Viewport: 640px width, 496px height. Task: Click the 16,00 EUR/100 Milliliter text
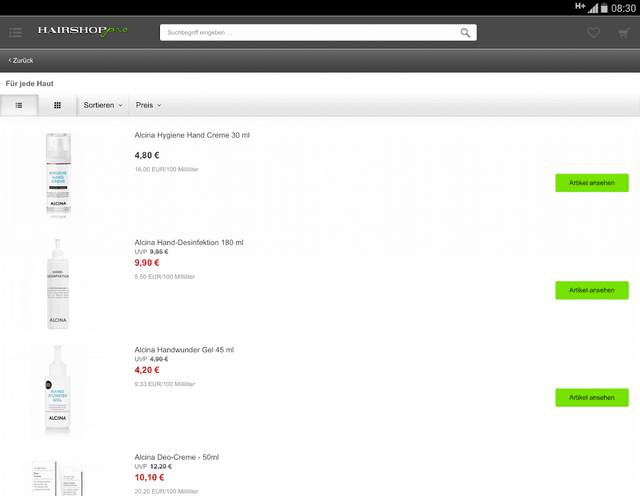point(167,169)
